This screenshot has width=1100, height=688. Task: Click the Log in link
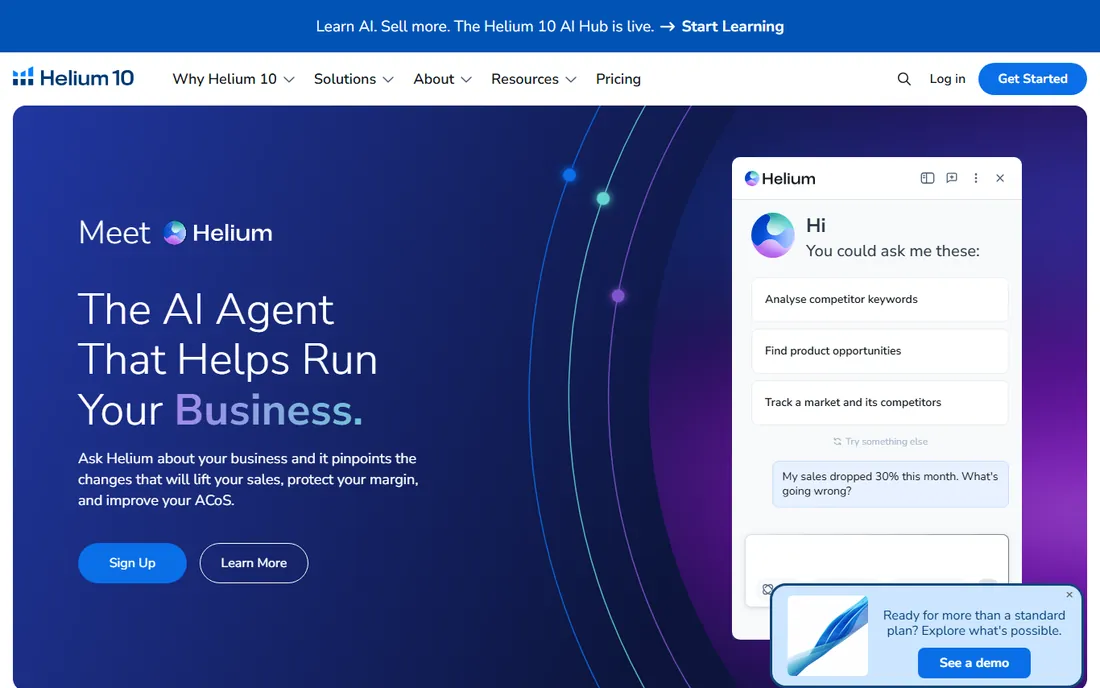(947, 79)
